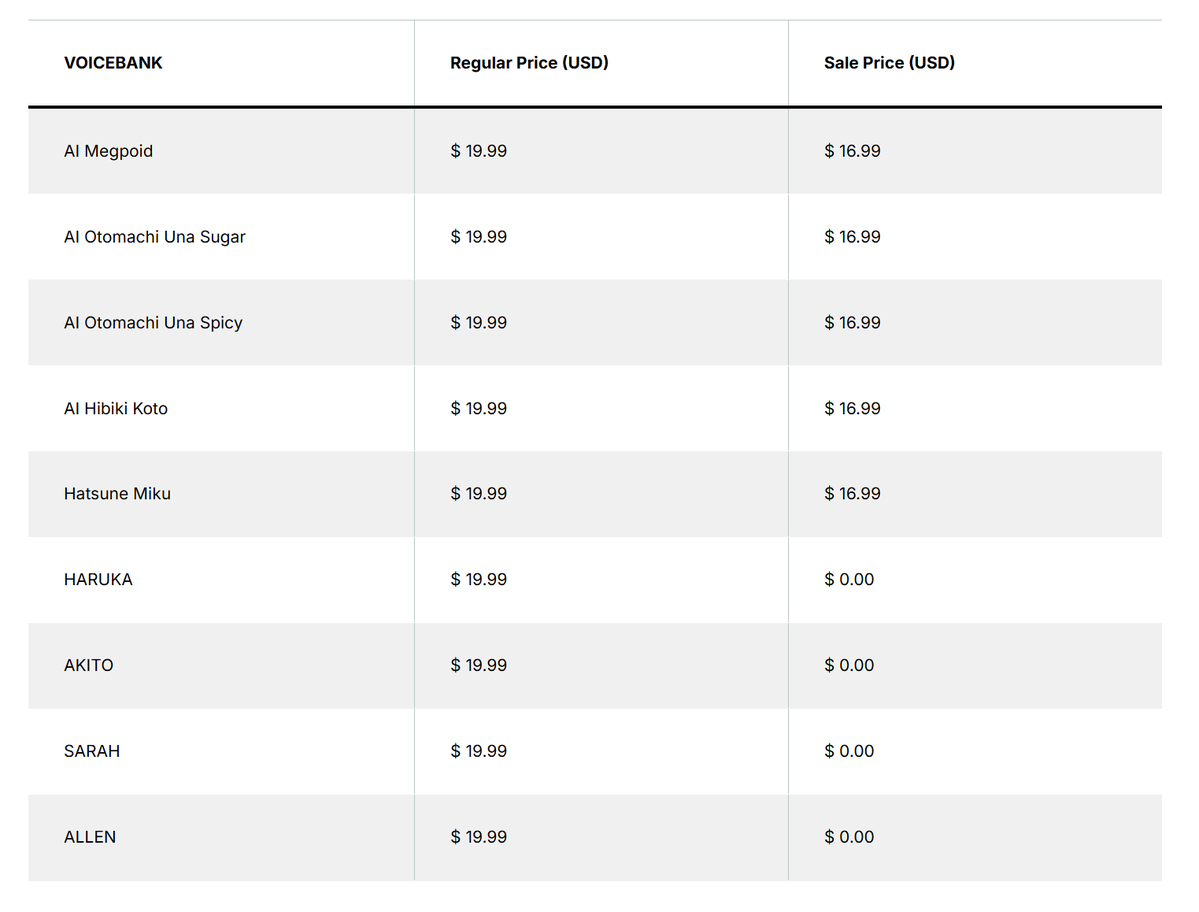Select the SARAH voicebank name
The width and height of the screenshot is (1199, 912).
point(92,751)
